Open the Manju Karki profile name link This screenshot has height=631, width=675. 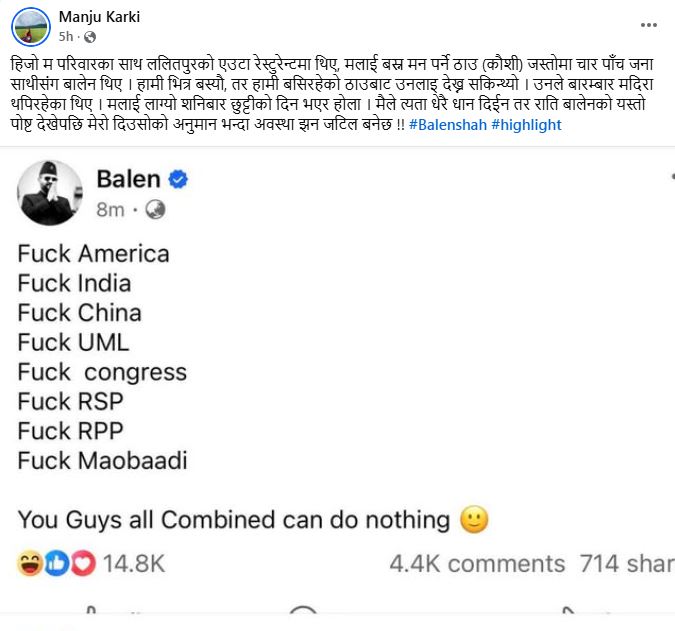97,16
